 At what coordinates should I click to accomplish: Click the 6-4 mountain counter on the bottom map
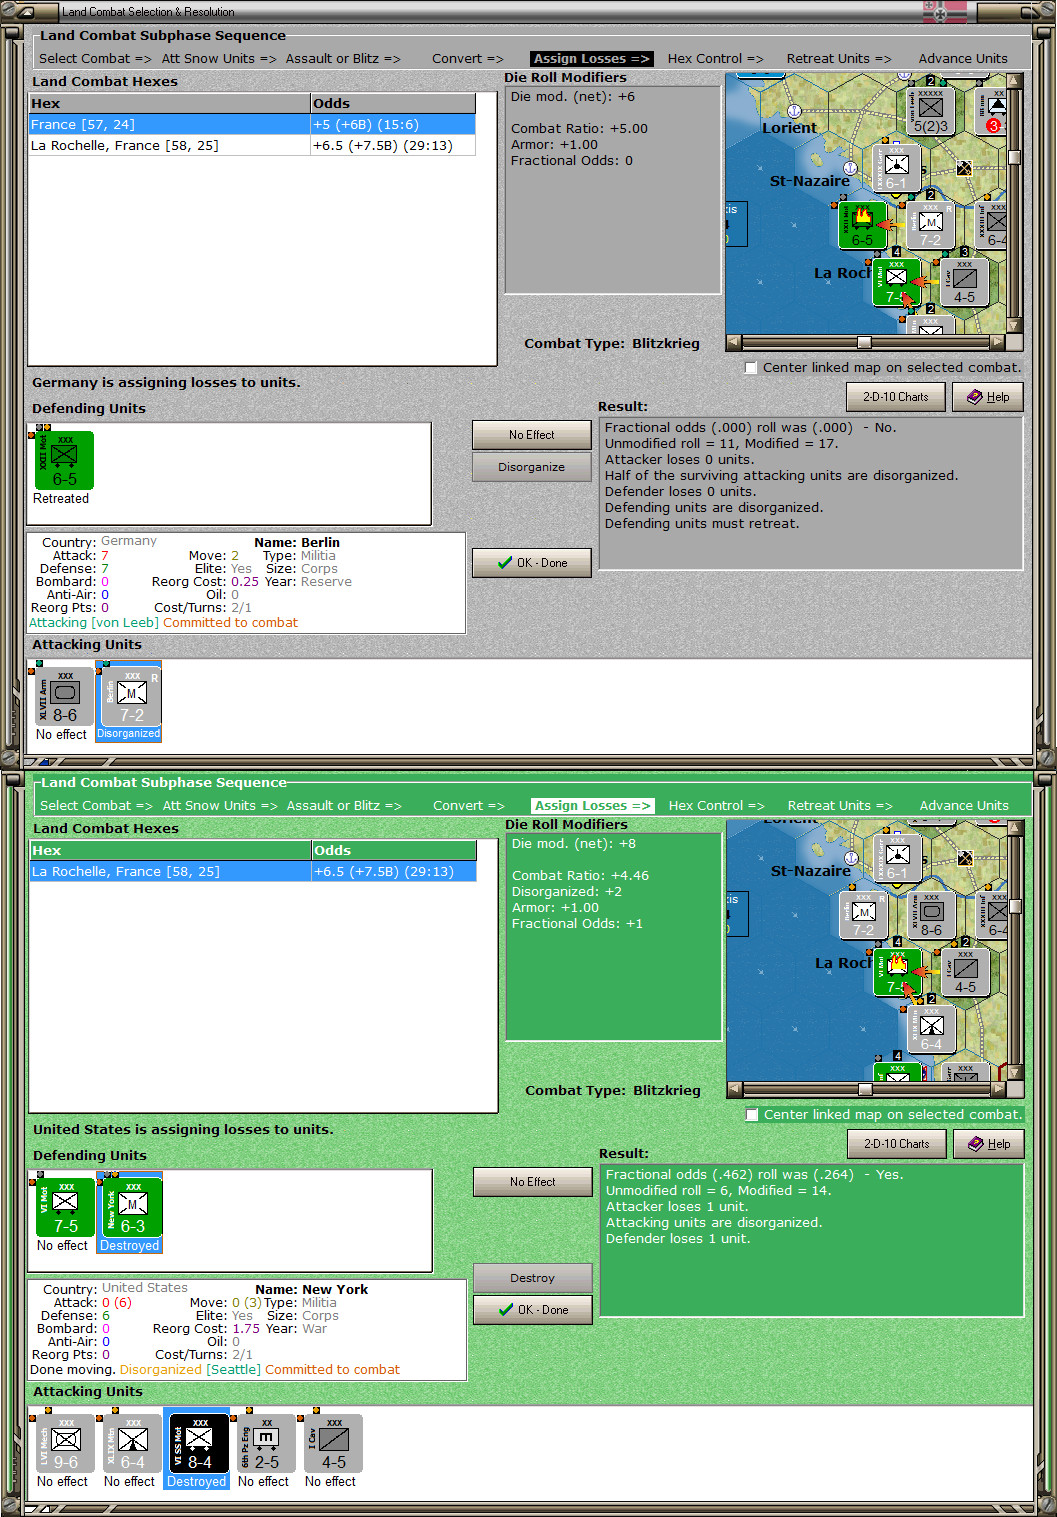[x=931, y=1029]
